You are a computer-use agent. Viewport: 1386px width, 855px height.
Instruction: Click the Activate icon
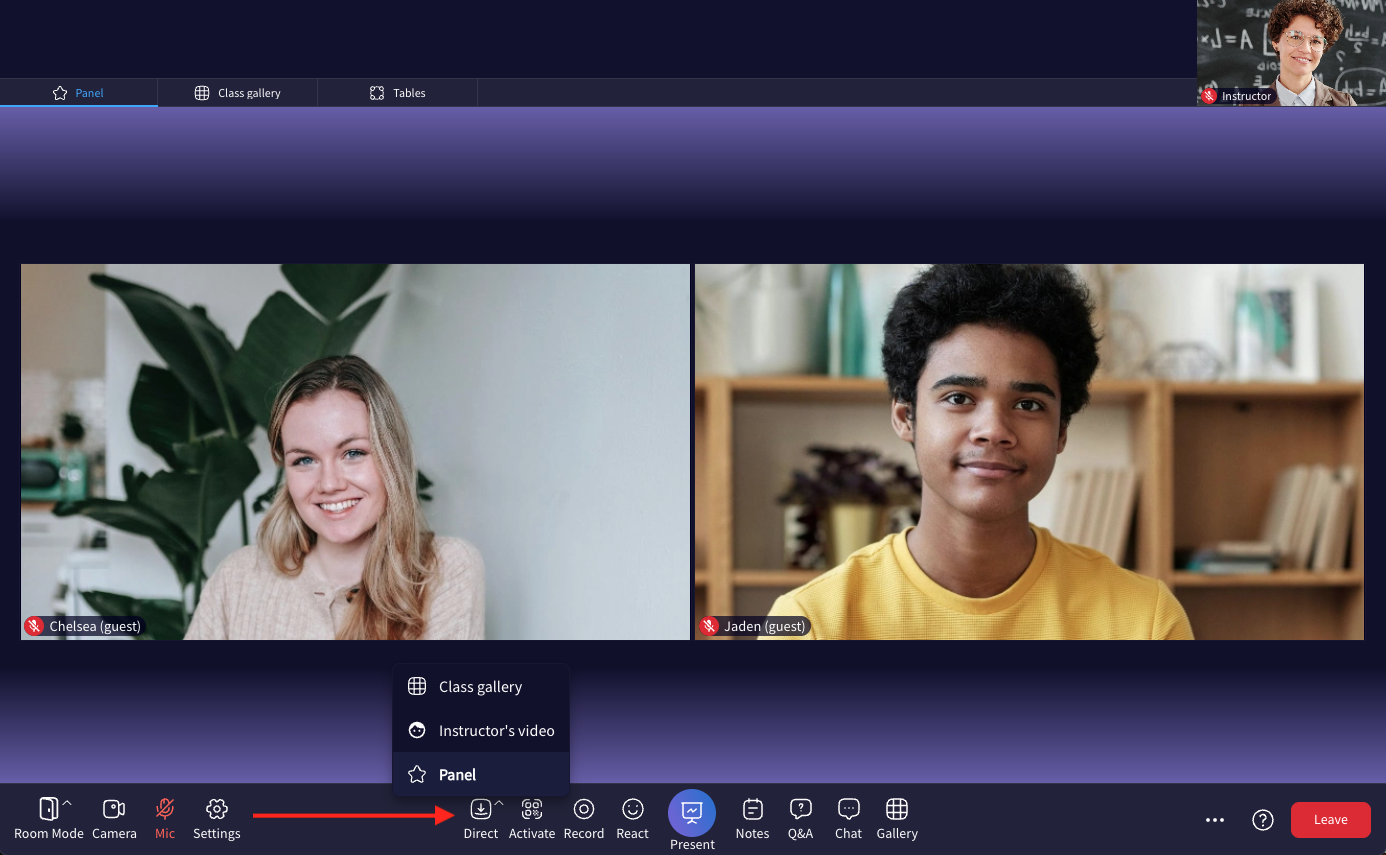pyautogui.click(x=532, y=809)
